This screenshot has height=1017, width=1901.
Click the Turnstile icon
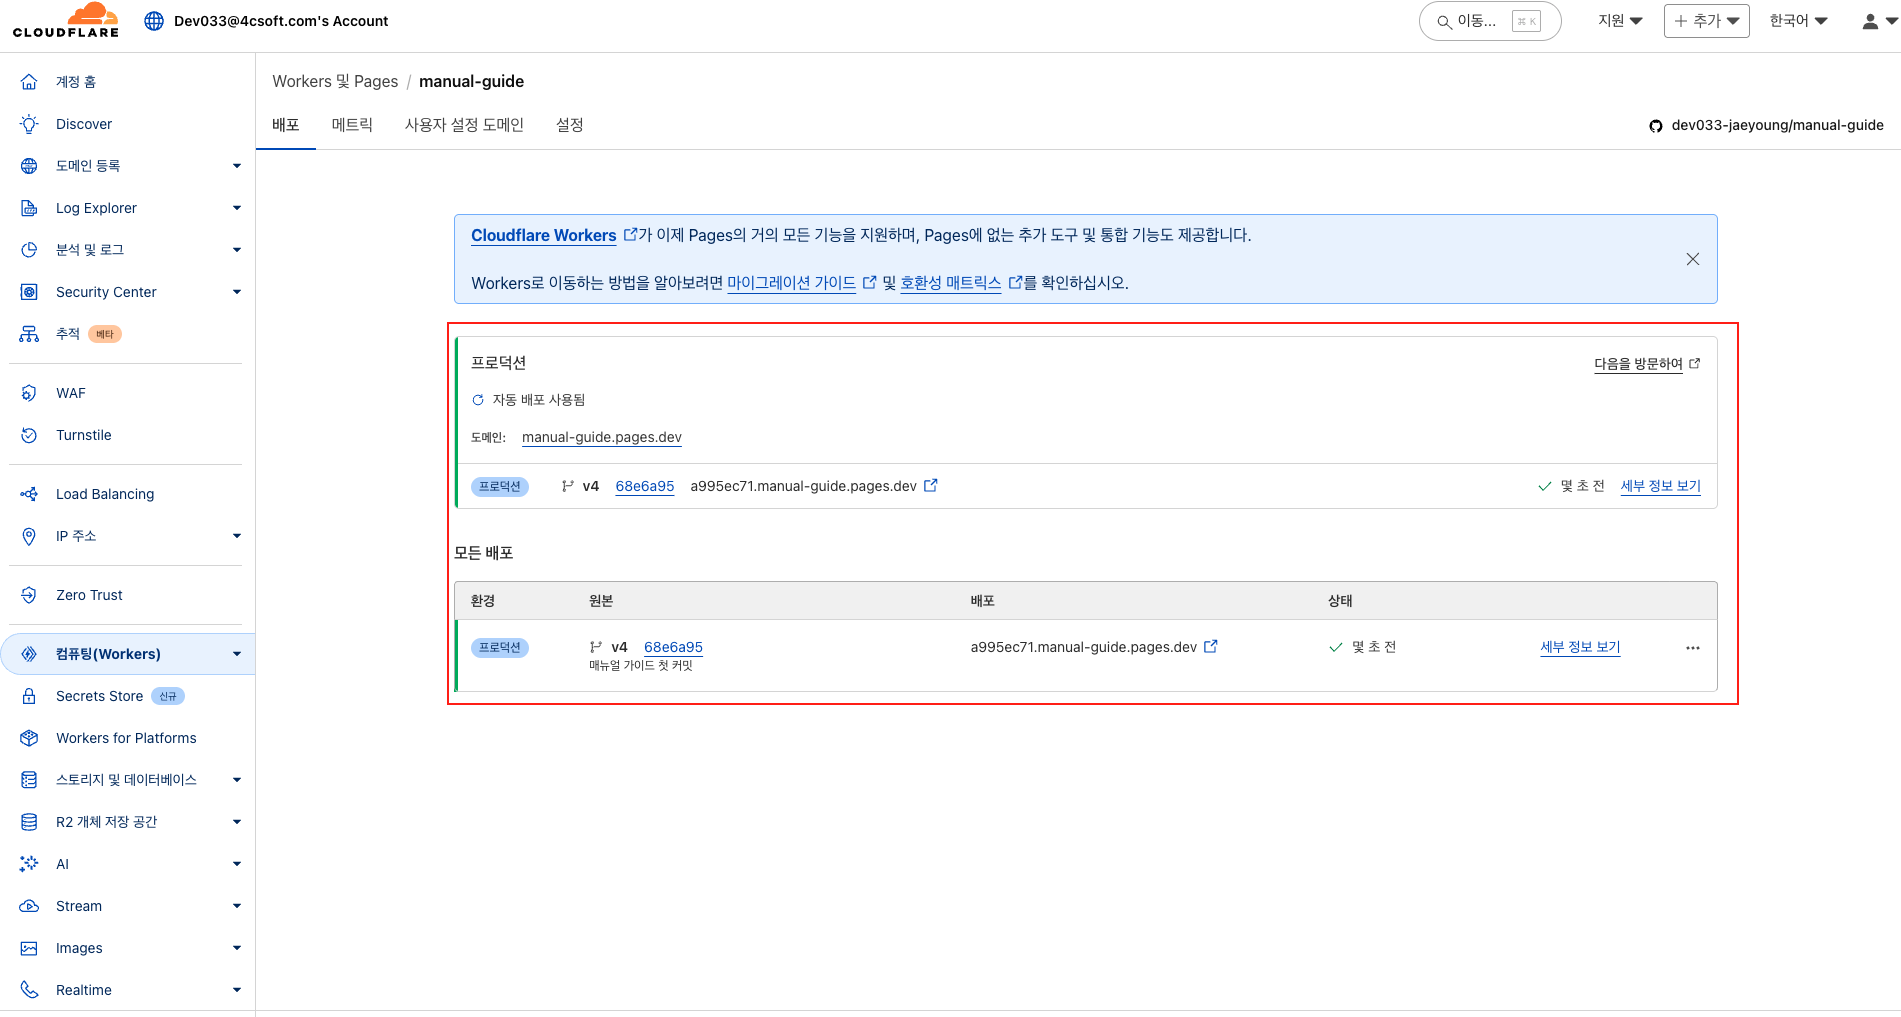[29, 435]
